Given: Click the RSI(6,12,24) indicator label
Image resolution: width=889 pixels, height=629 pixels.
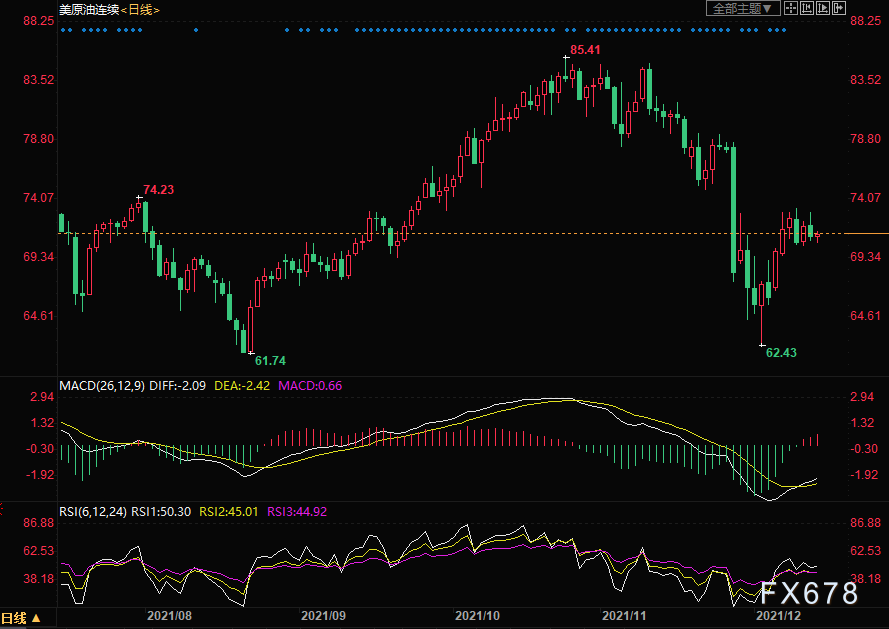Looking at the screenshot, I should click(x=93, y=512).
